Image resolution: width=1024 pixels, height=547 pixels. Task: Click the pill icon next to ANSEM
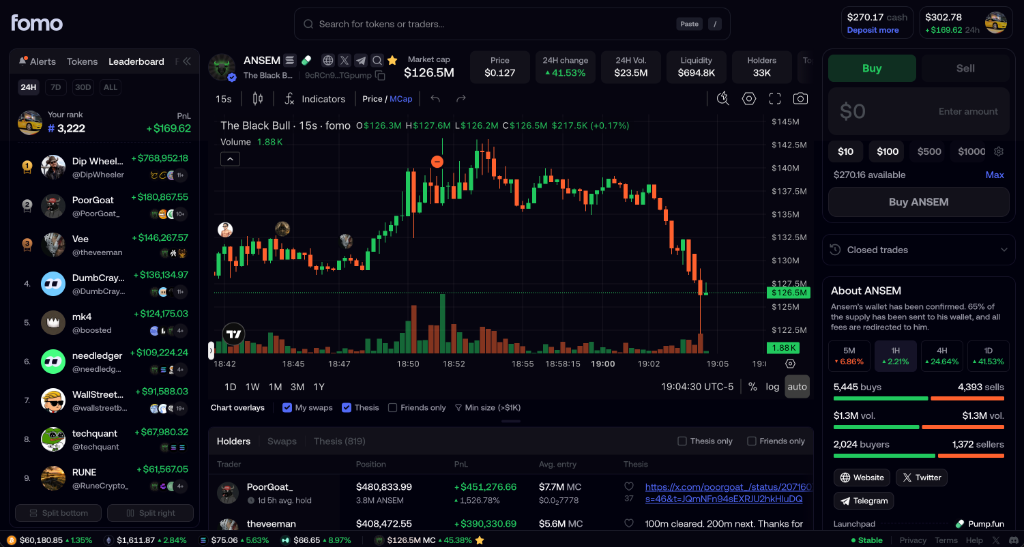(306, 60)
